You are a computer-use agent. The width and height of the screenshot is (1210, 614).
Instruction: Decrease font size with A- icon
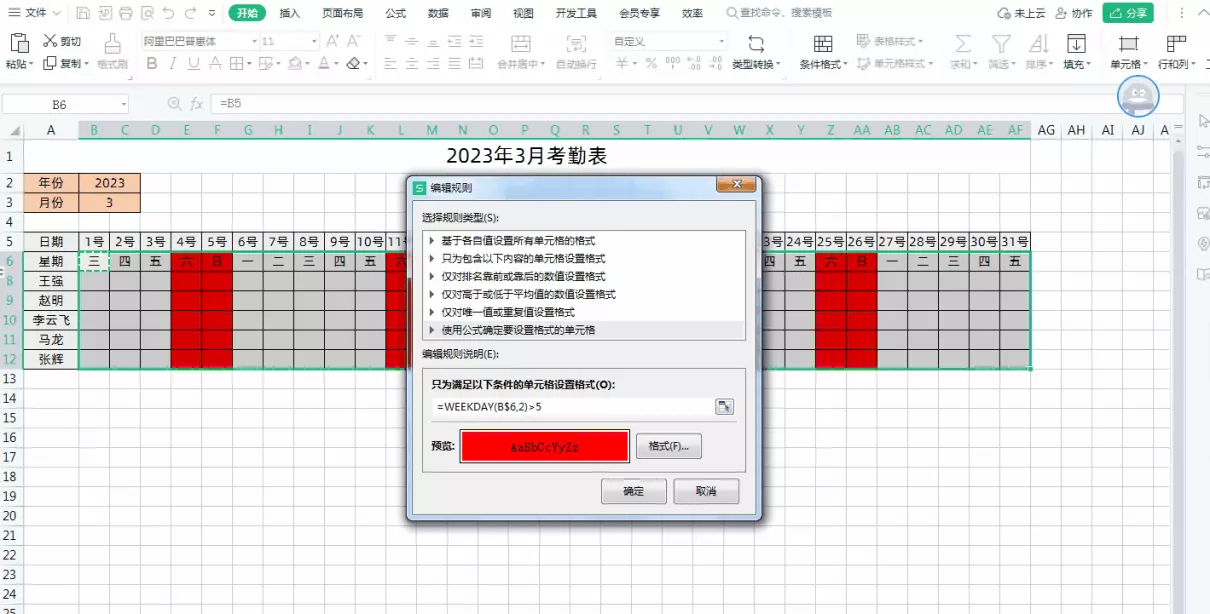tap(353, 42)
